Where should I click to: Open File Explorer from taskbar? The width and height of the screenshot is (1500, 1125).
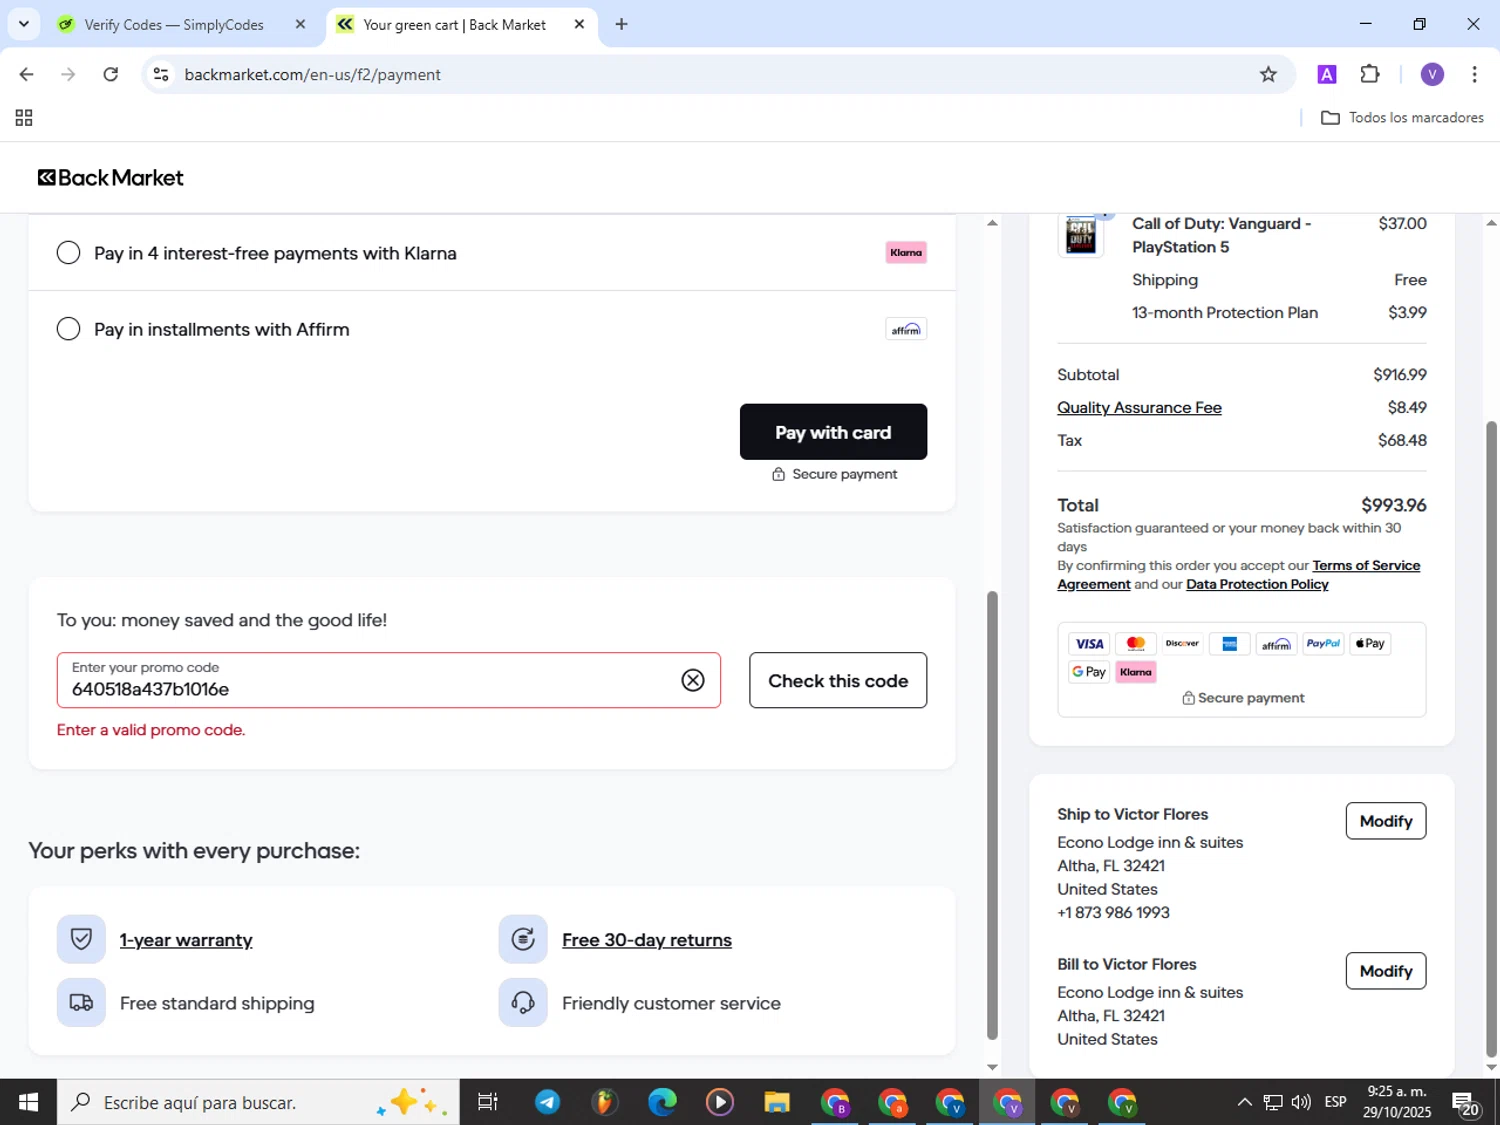pos(777,1102)
